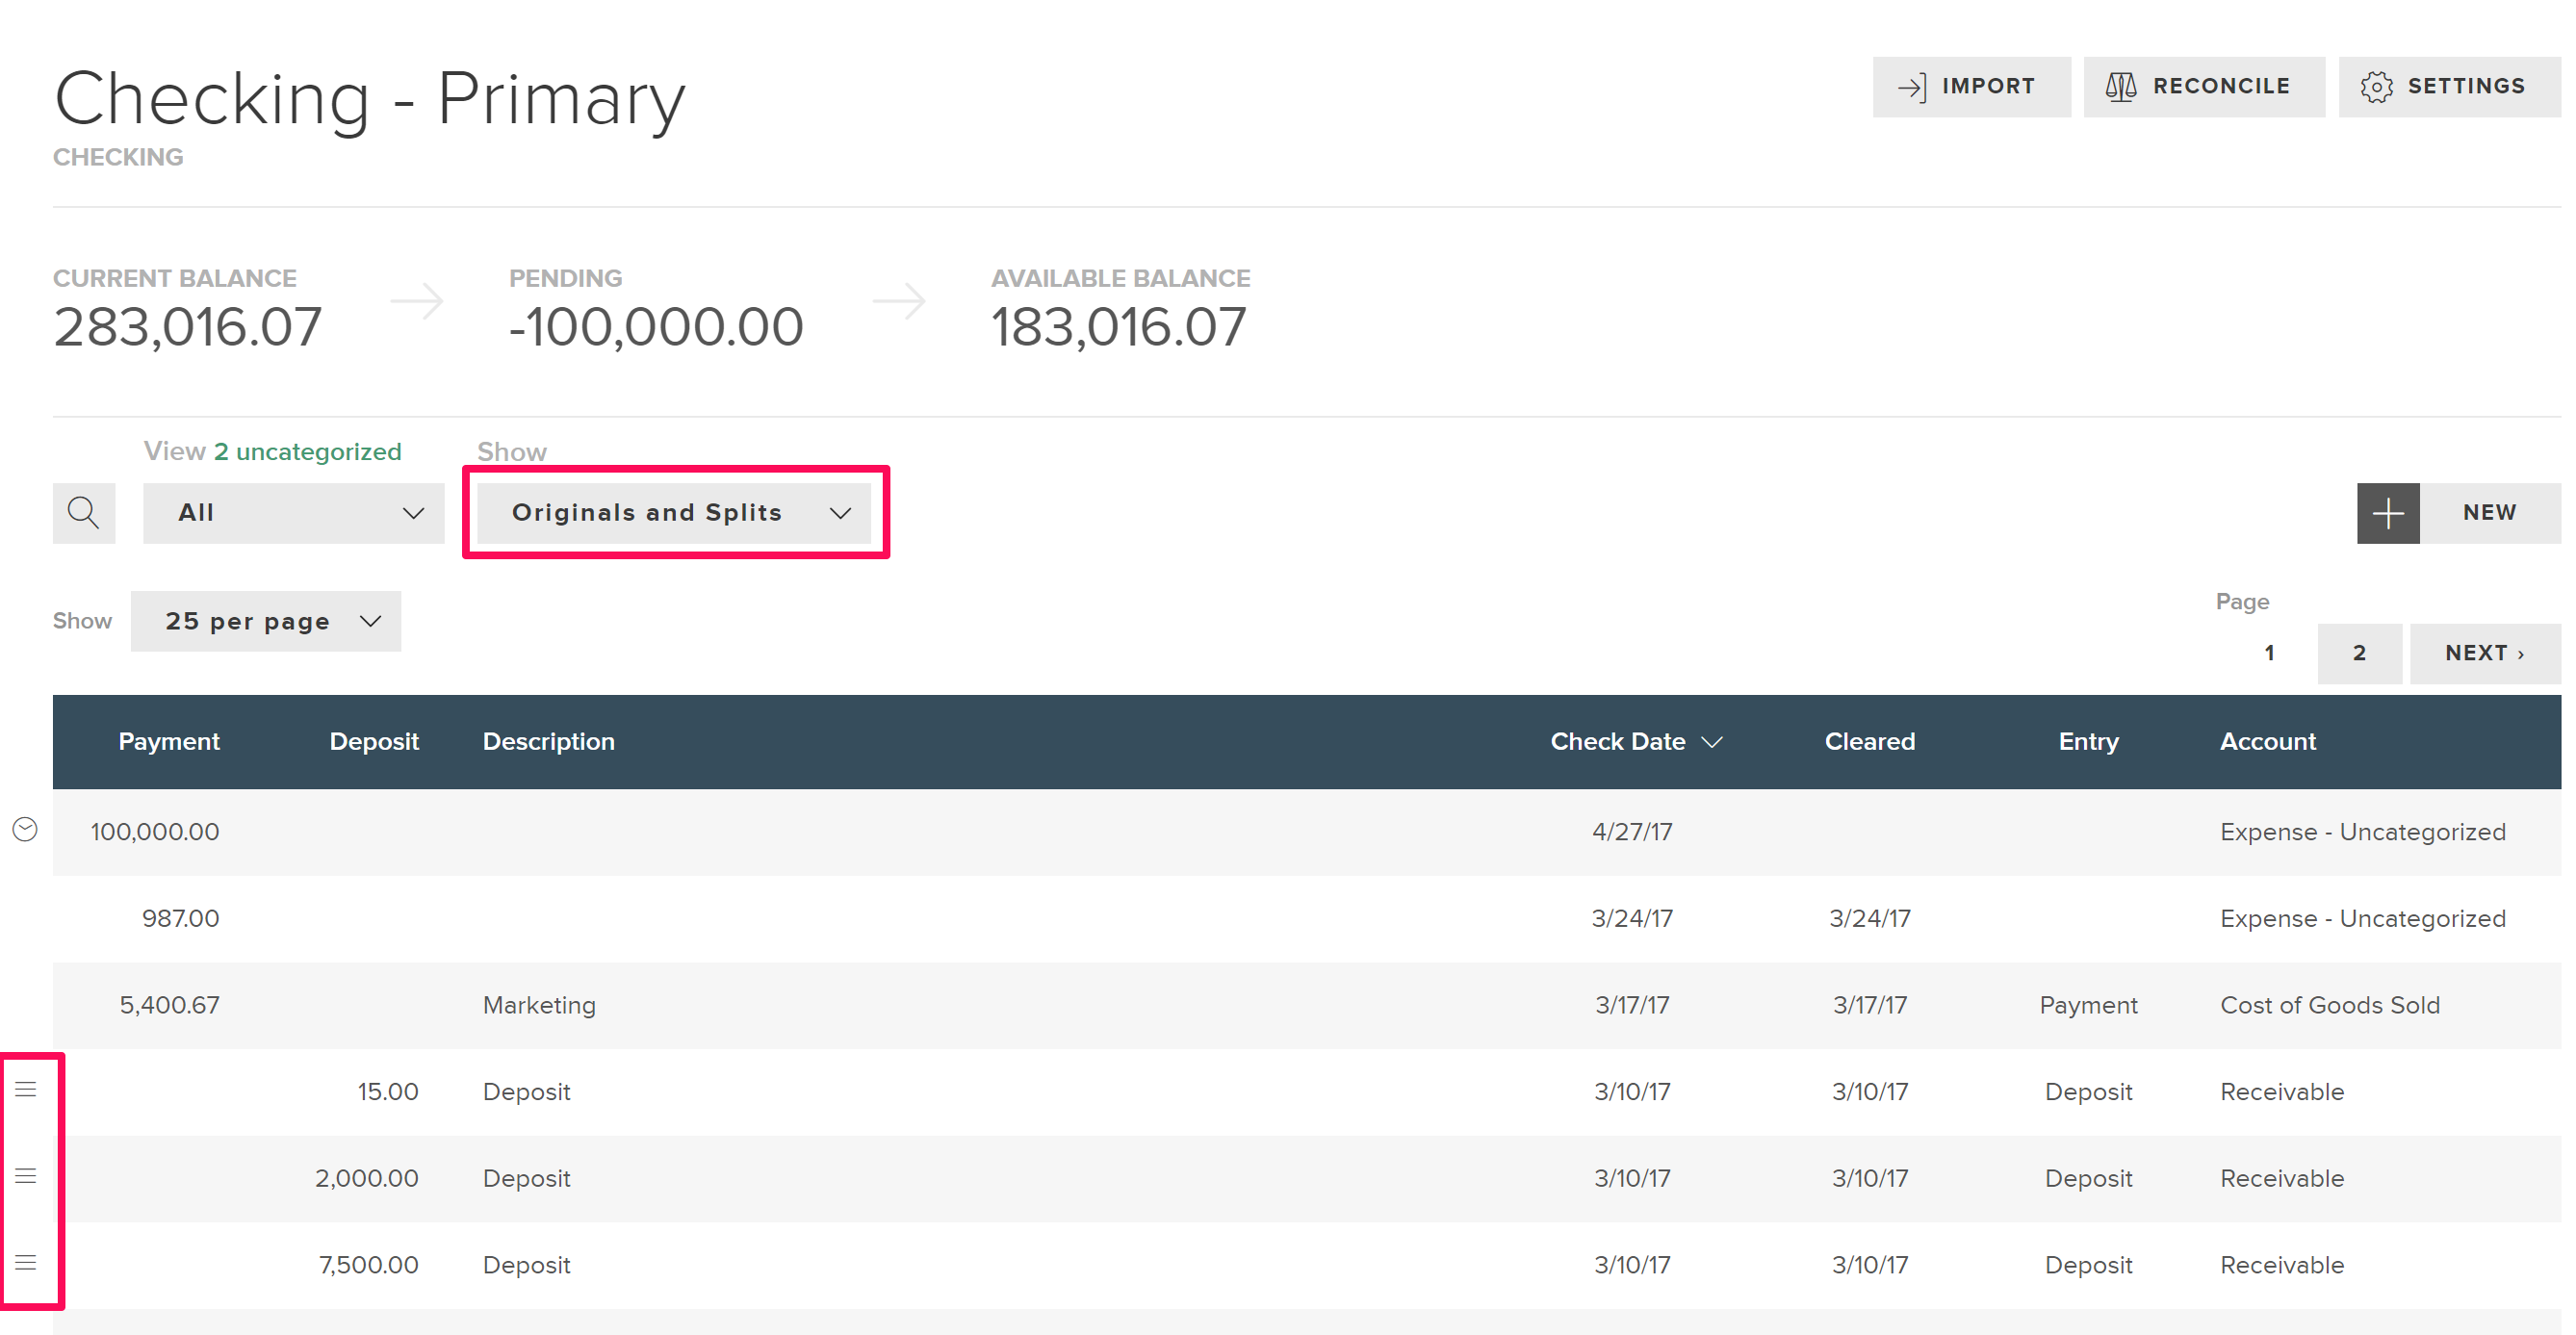The height and width of the screenshot is (1335, 2576).
Task: Click the 7,500.00 deposit amount
Action: coord(369,1265)
